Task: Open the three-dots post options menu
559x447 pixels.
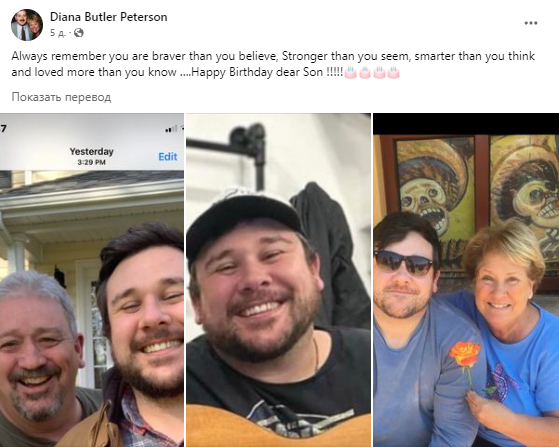Action: click(x=530, y=23)
